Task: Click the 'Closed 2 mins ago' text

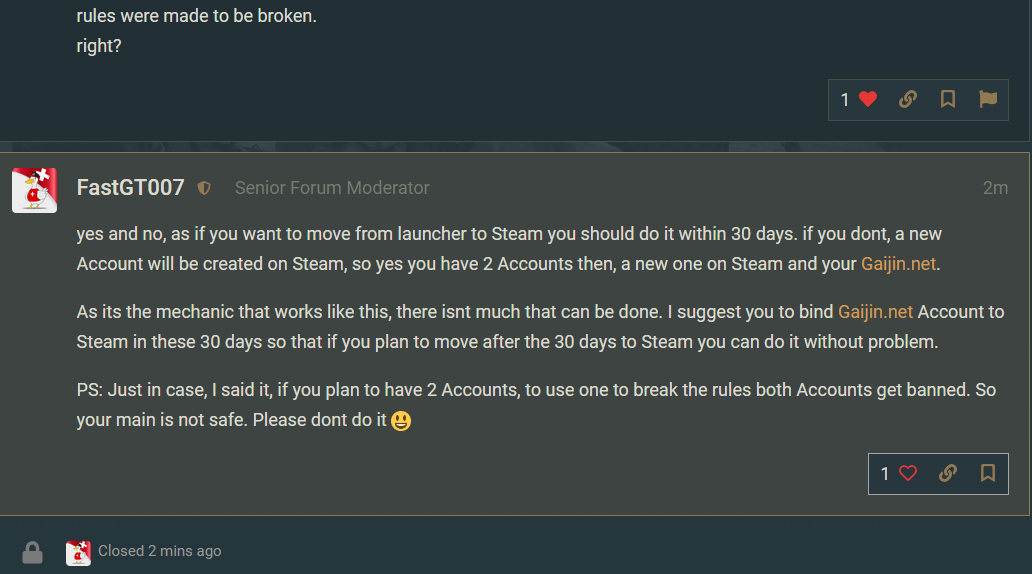Action: [160, 551]
